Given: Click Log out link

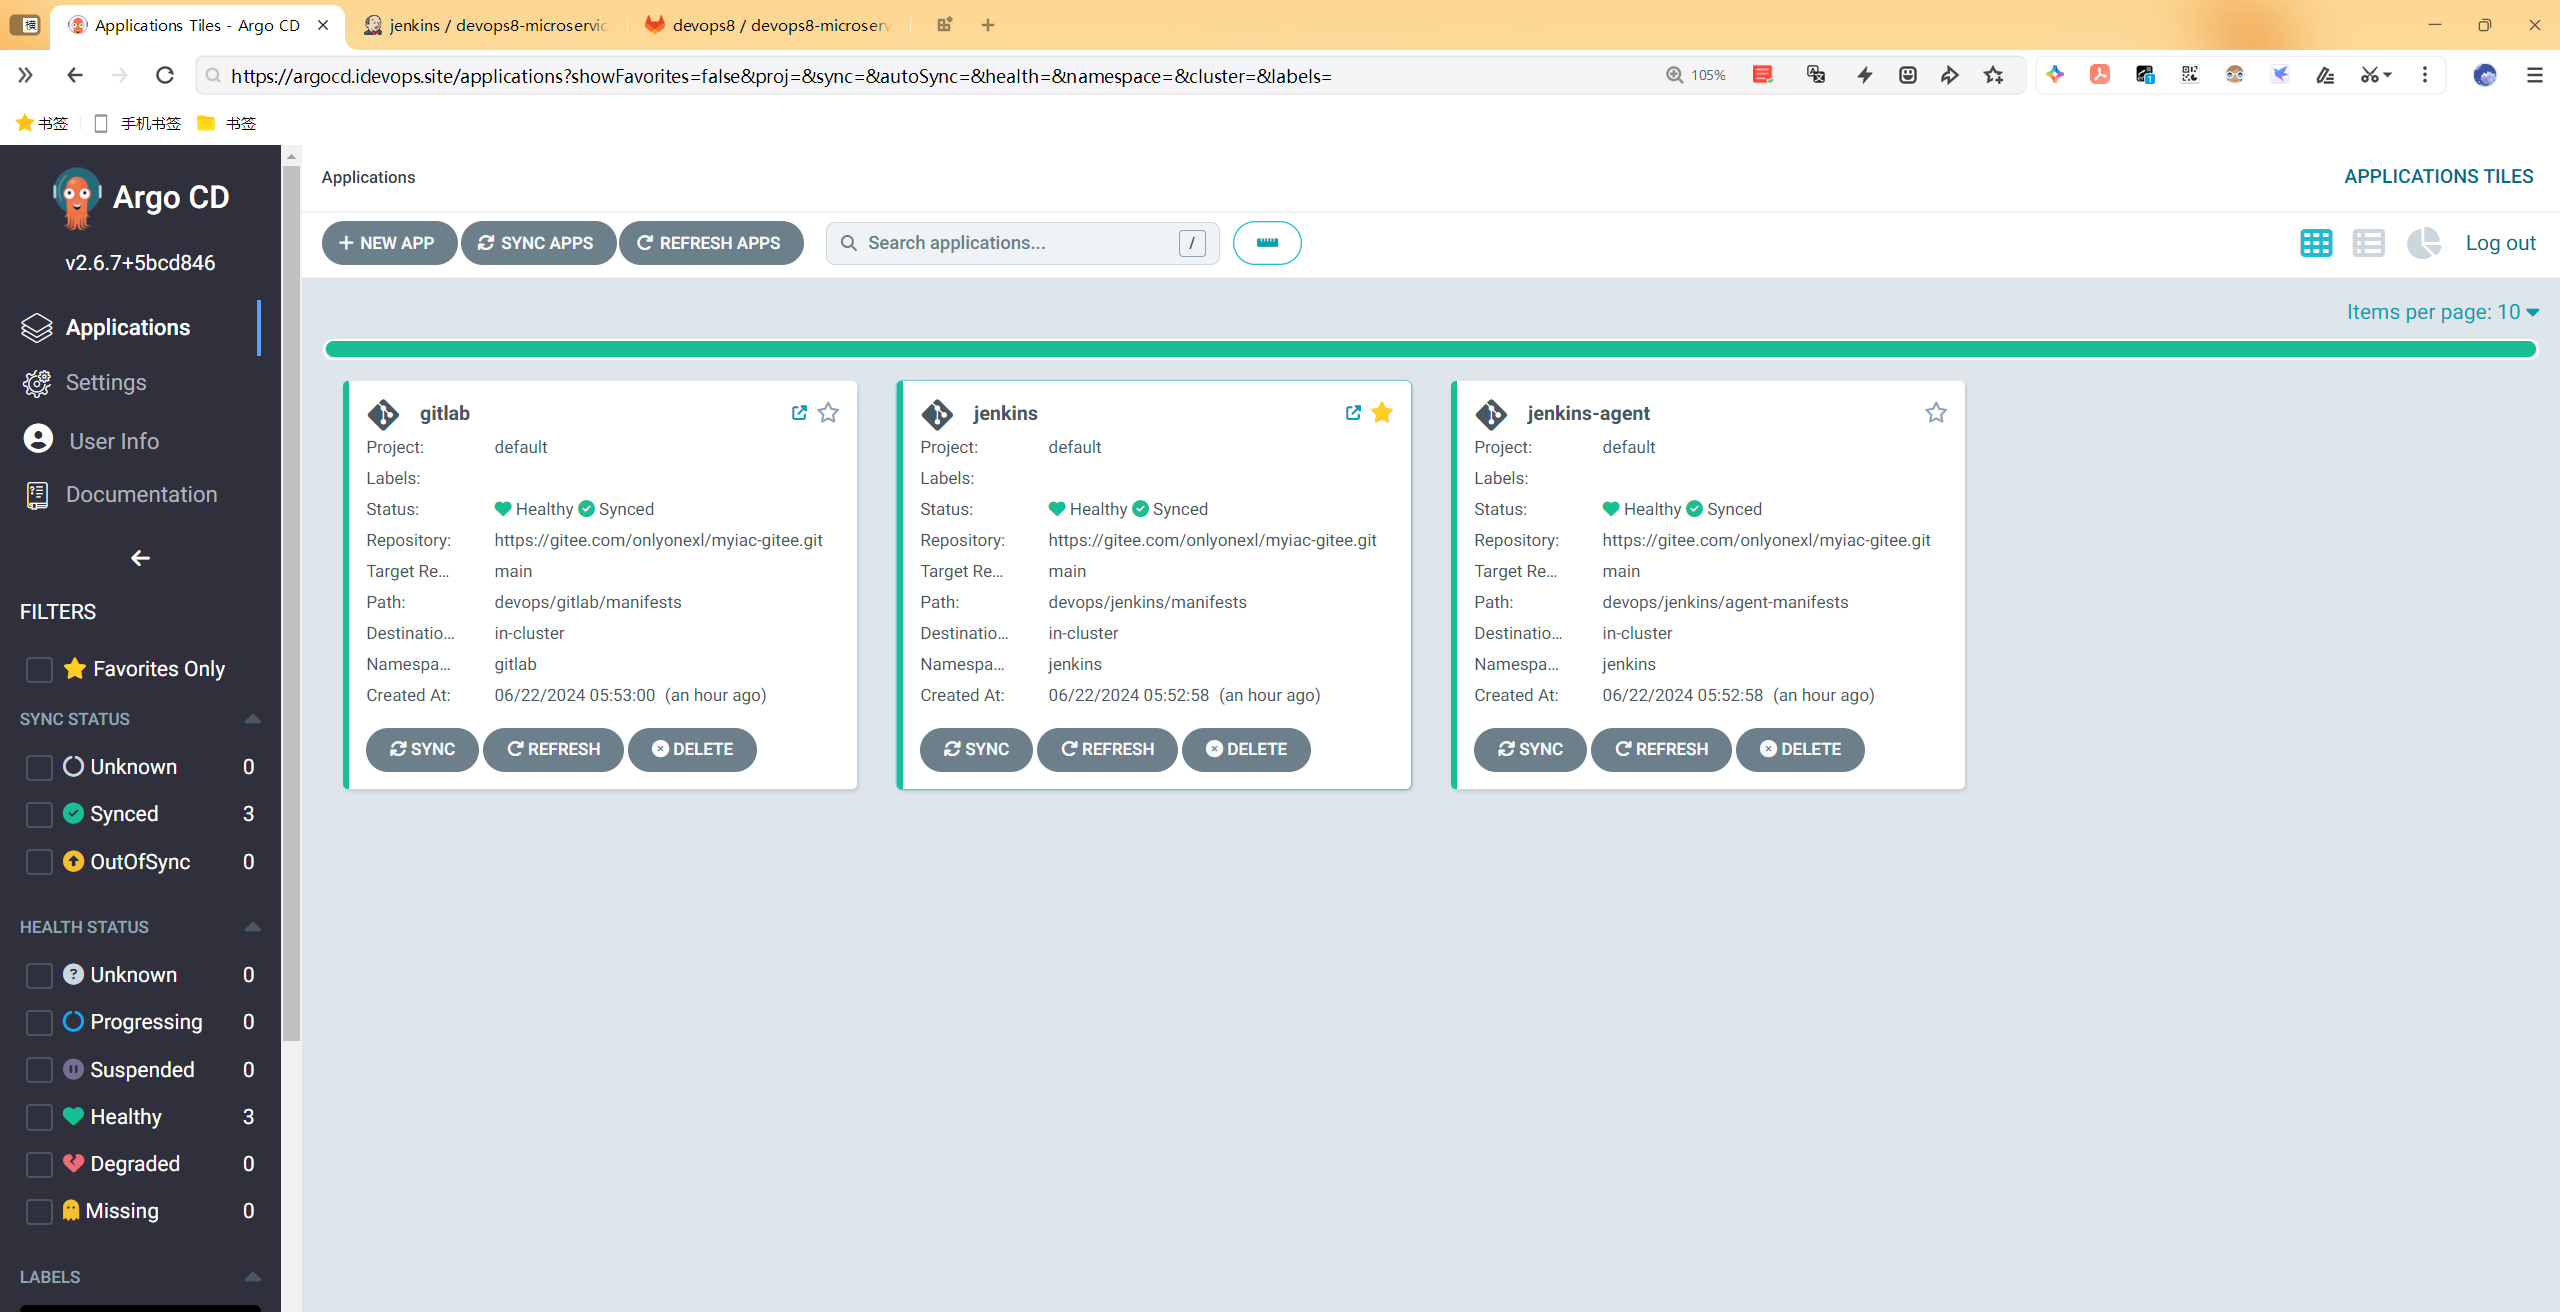Looking at the screenshot, I should 2500,243.
